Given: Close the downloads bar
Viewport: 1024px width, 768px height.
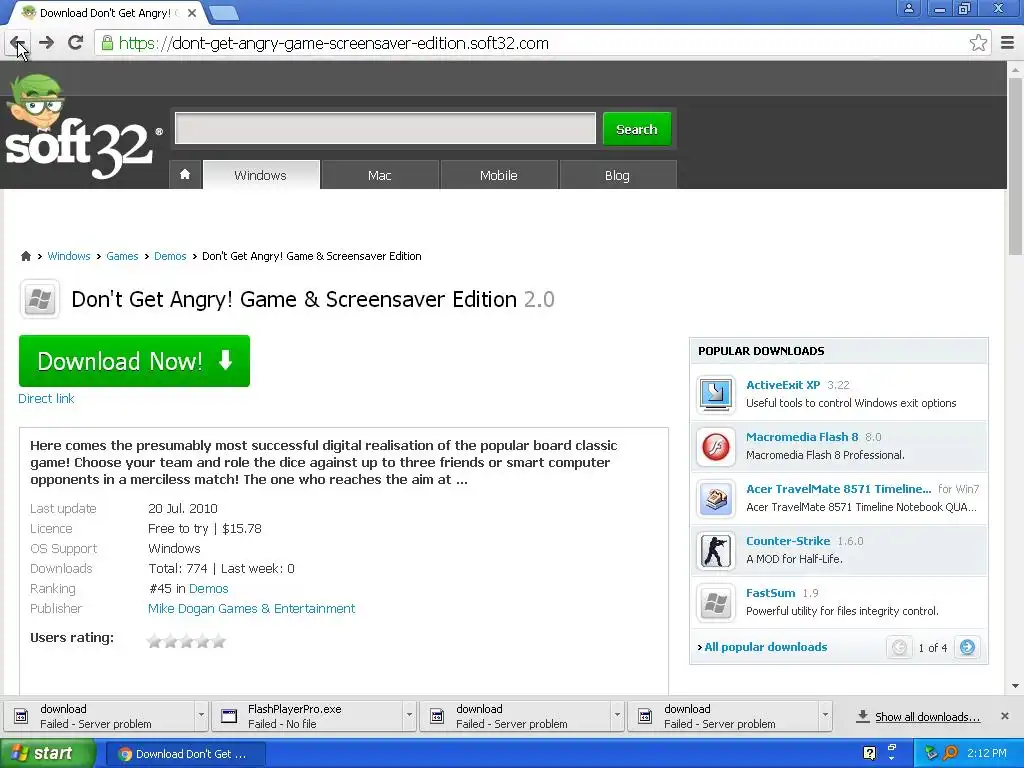Looking at the screenshot, I should click(1004, 716).
